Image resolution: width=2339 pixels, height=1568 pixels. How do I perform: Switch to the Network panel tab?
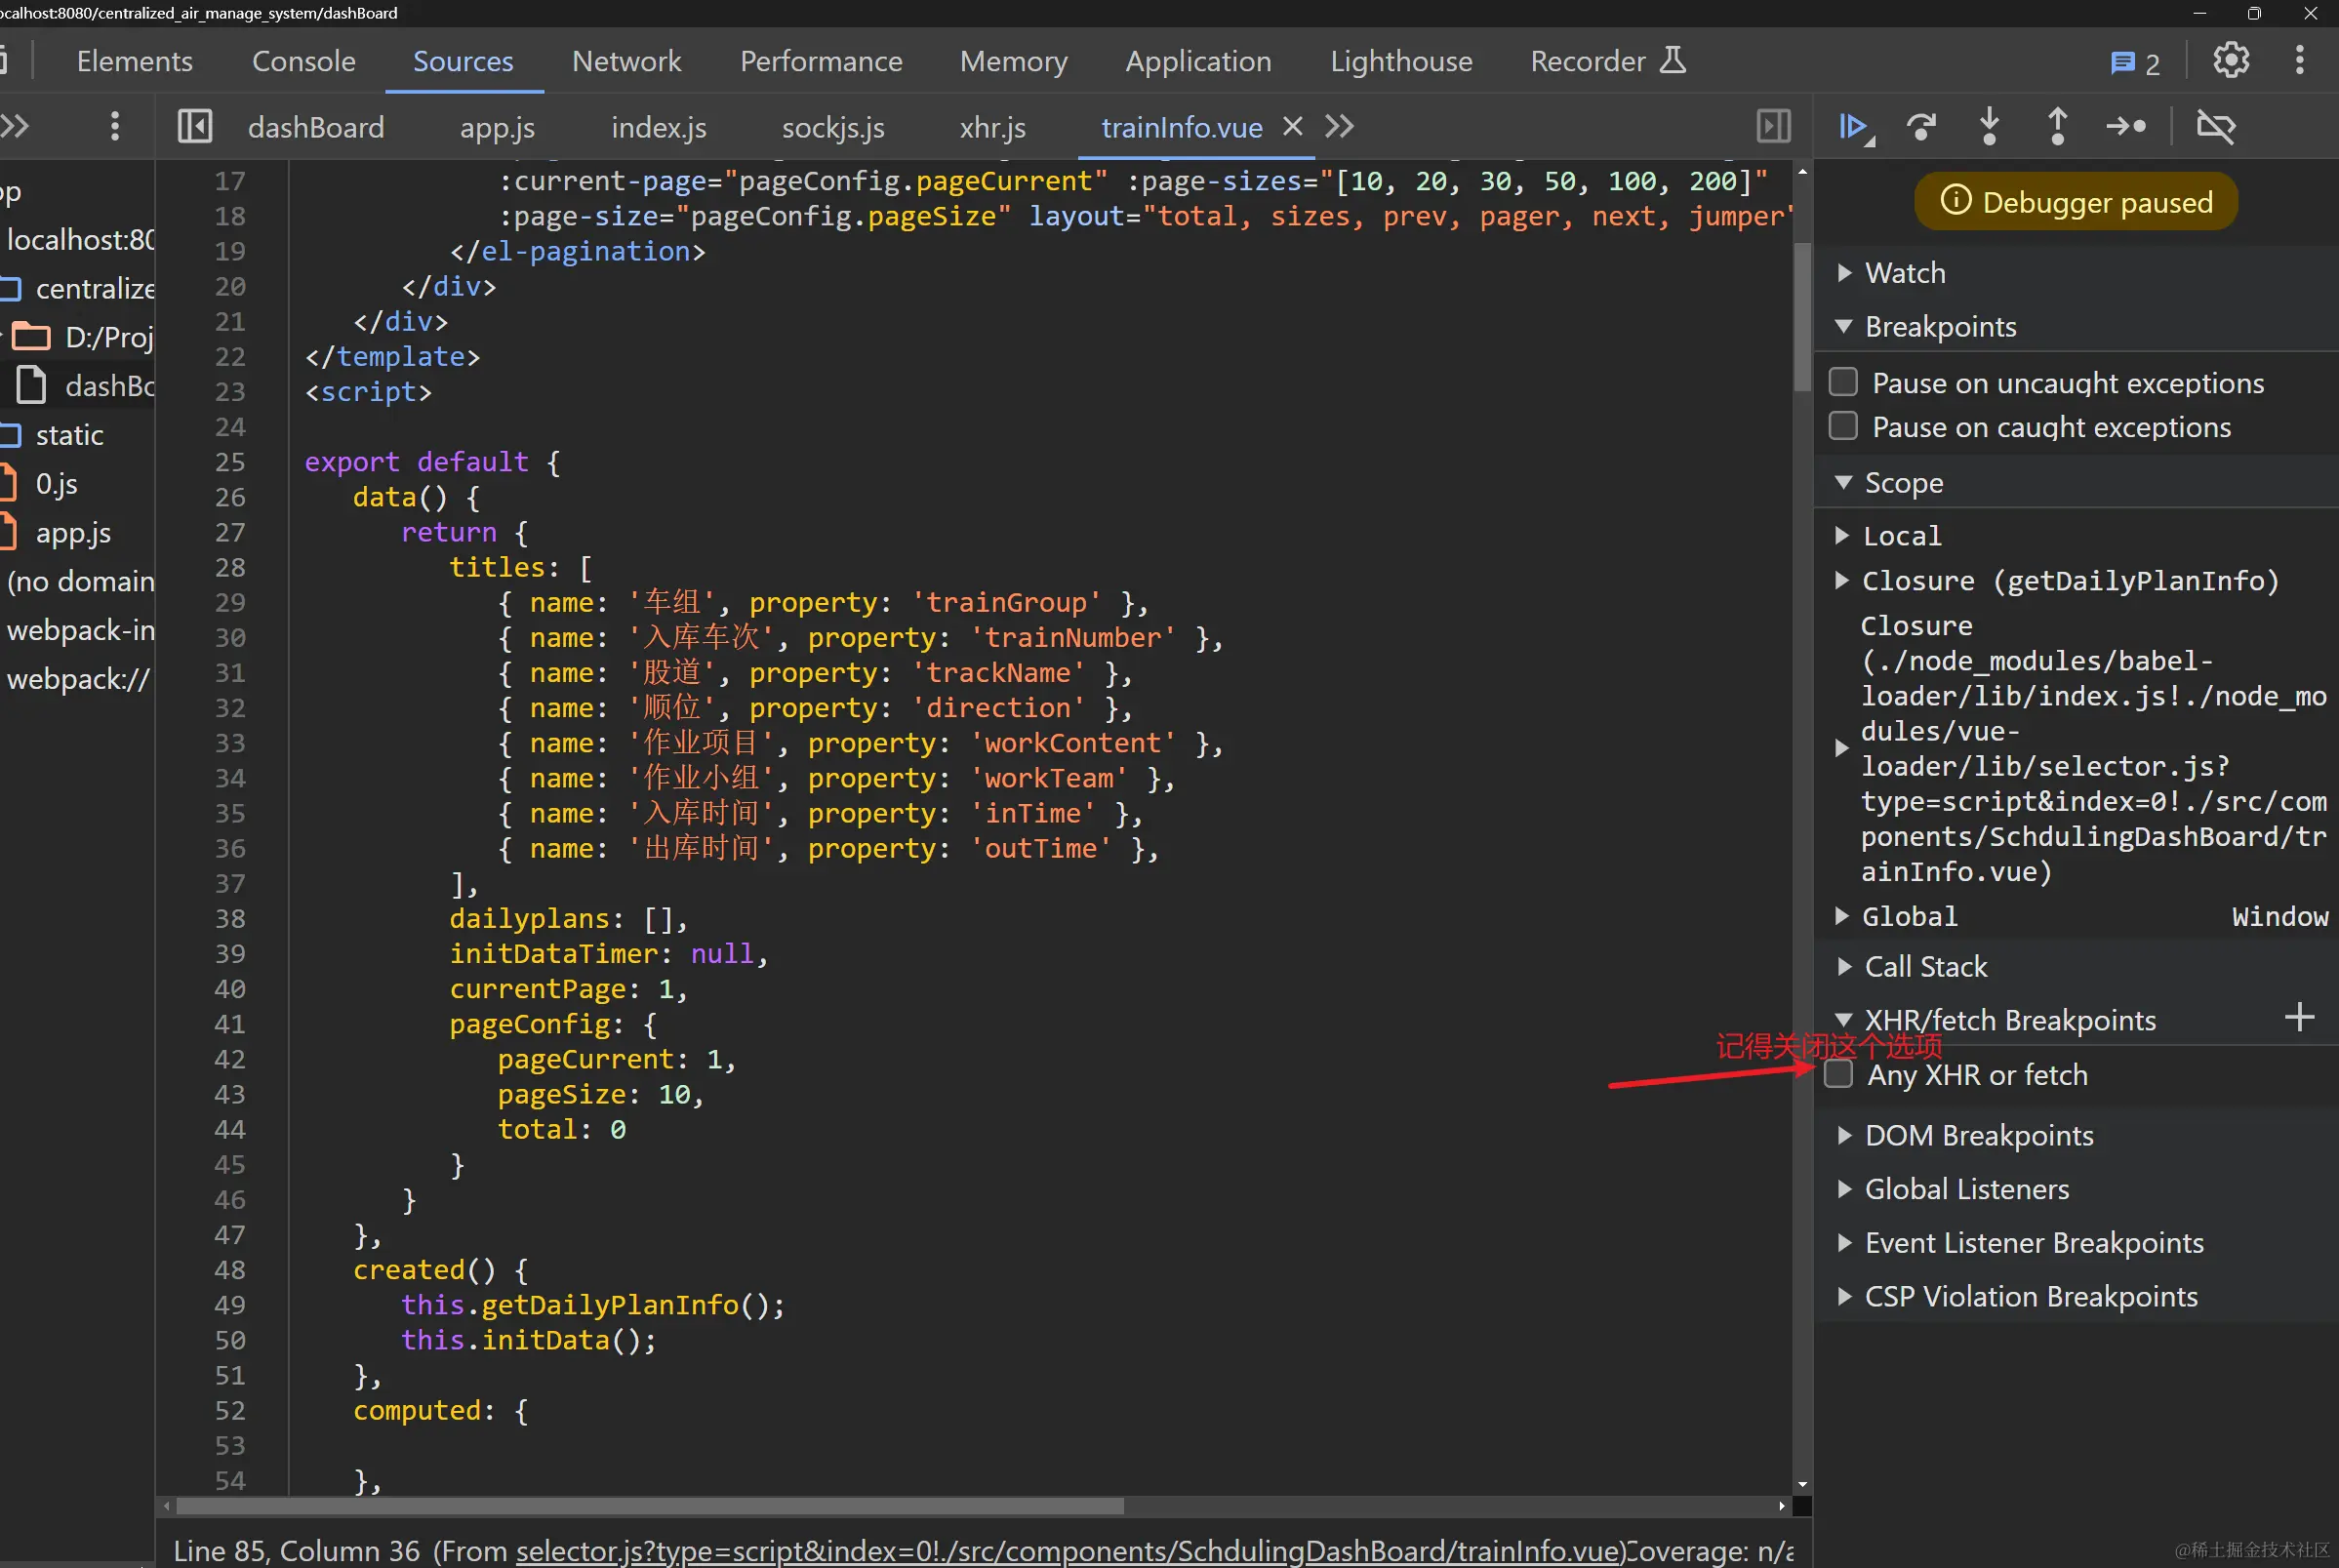pos(626,61)
